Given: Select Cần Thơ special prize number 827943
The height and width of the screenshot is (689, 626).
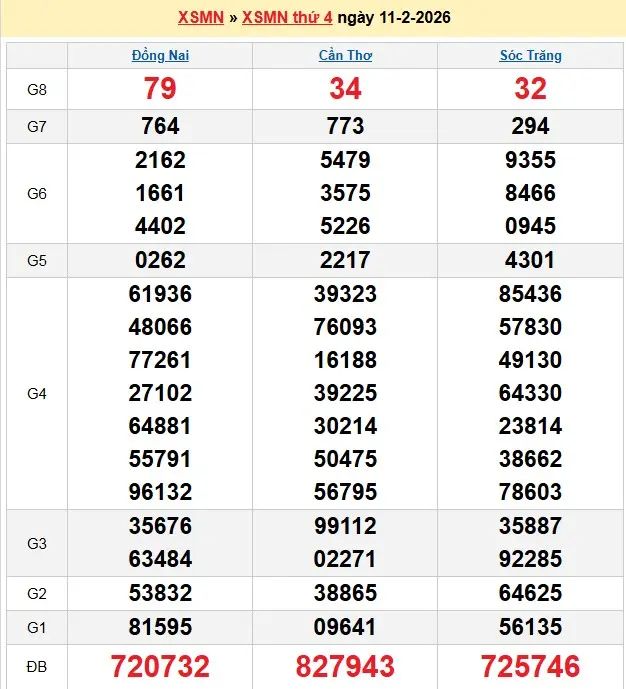Looking at the screenshot, I should point(345,666).
